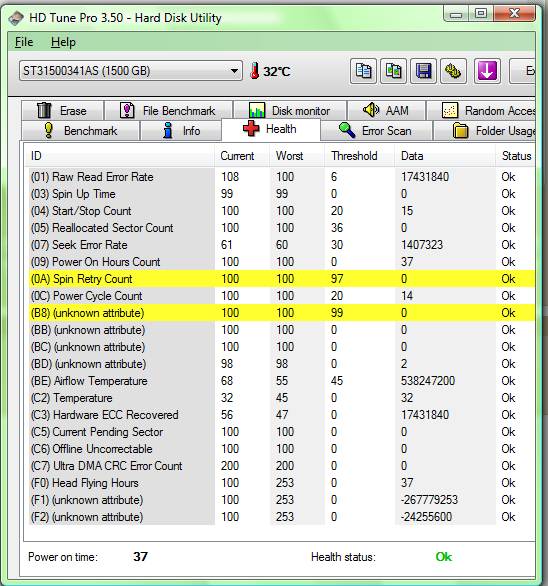The width and height of the screenshot is (548, 586).
Task: Close the HD Tune Pro window
Action: coord(514,14)
